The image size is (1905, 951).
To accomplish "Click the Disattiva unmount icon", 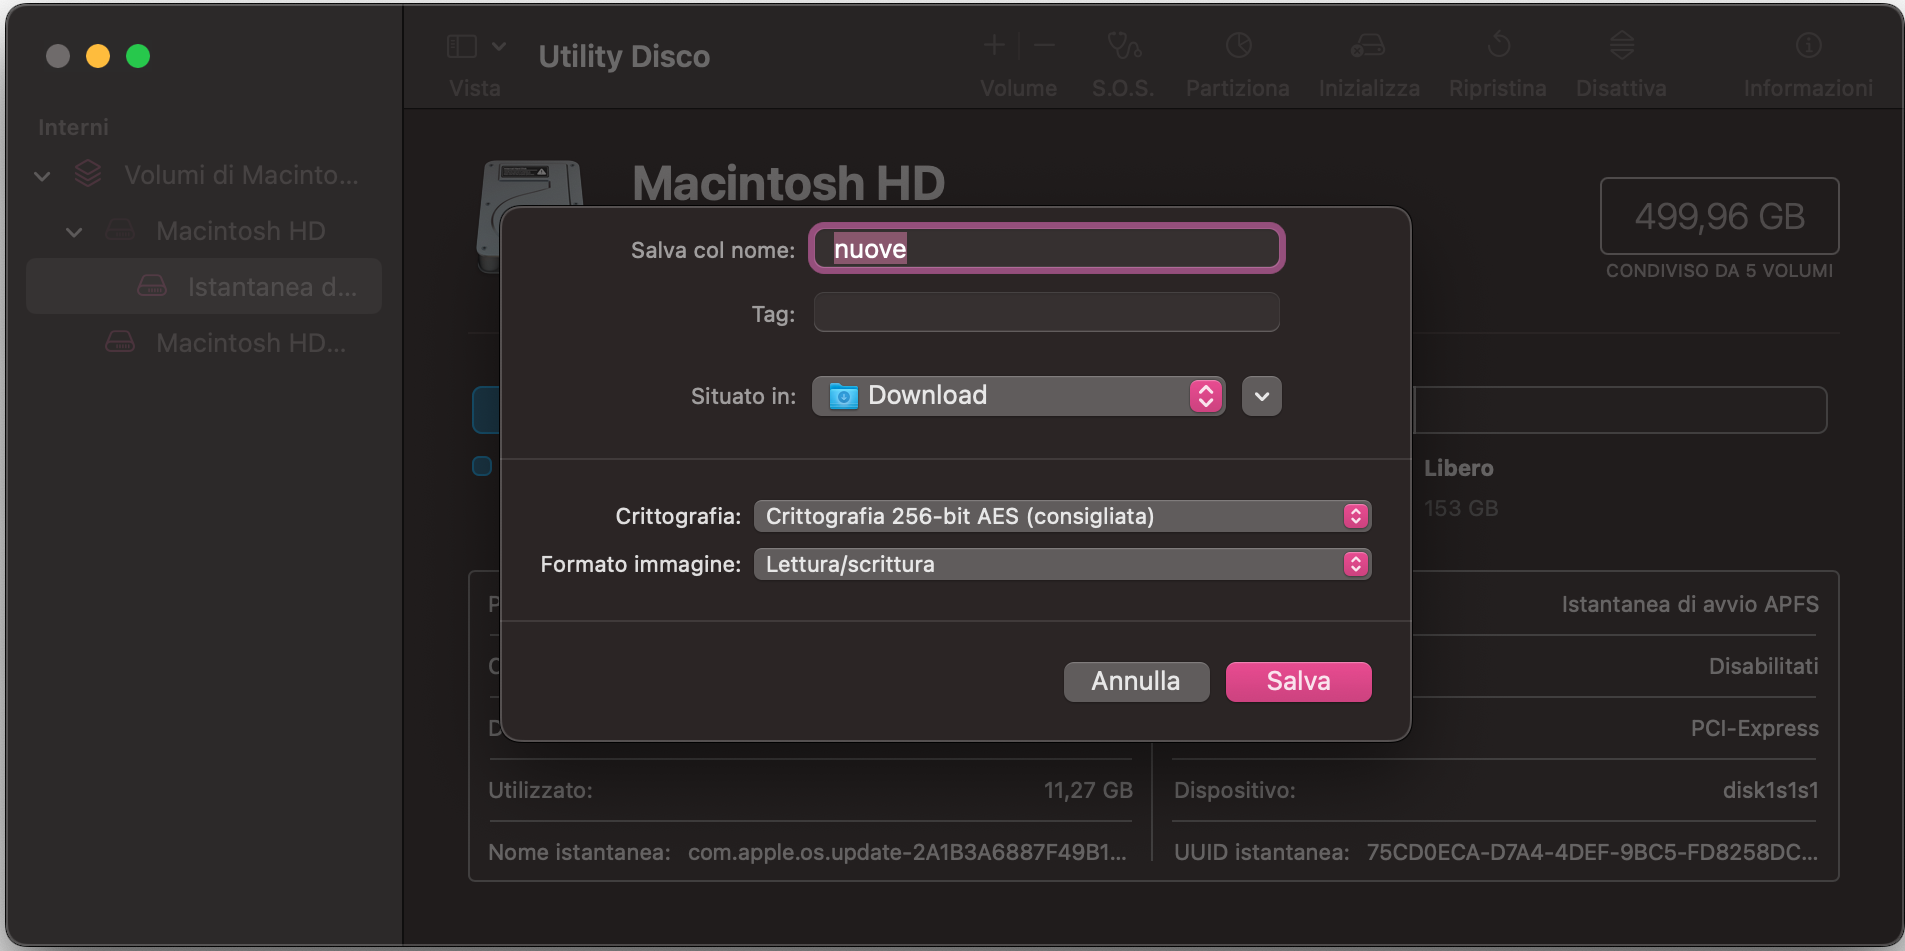I will coord(1622,45).
